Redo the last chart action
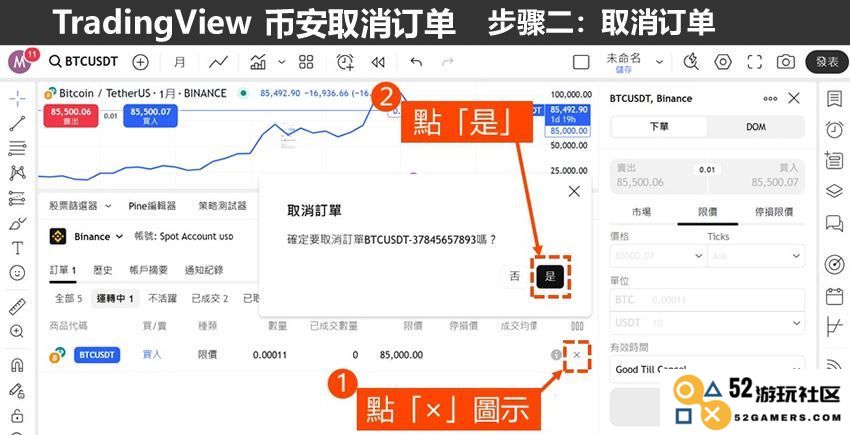Viewport: 850px width, 435px height. pos(447,62)
